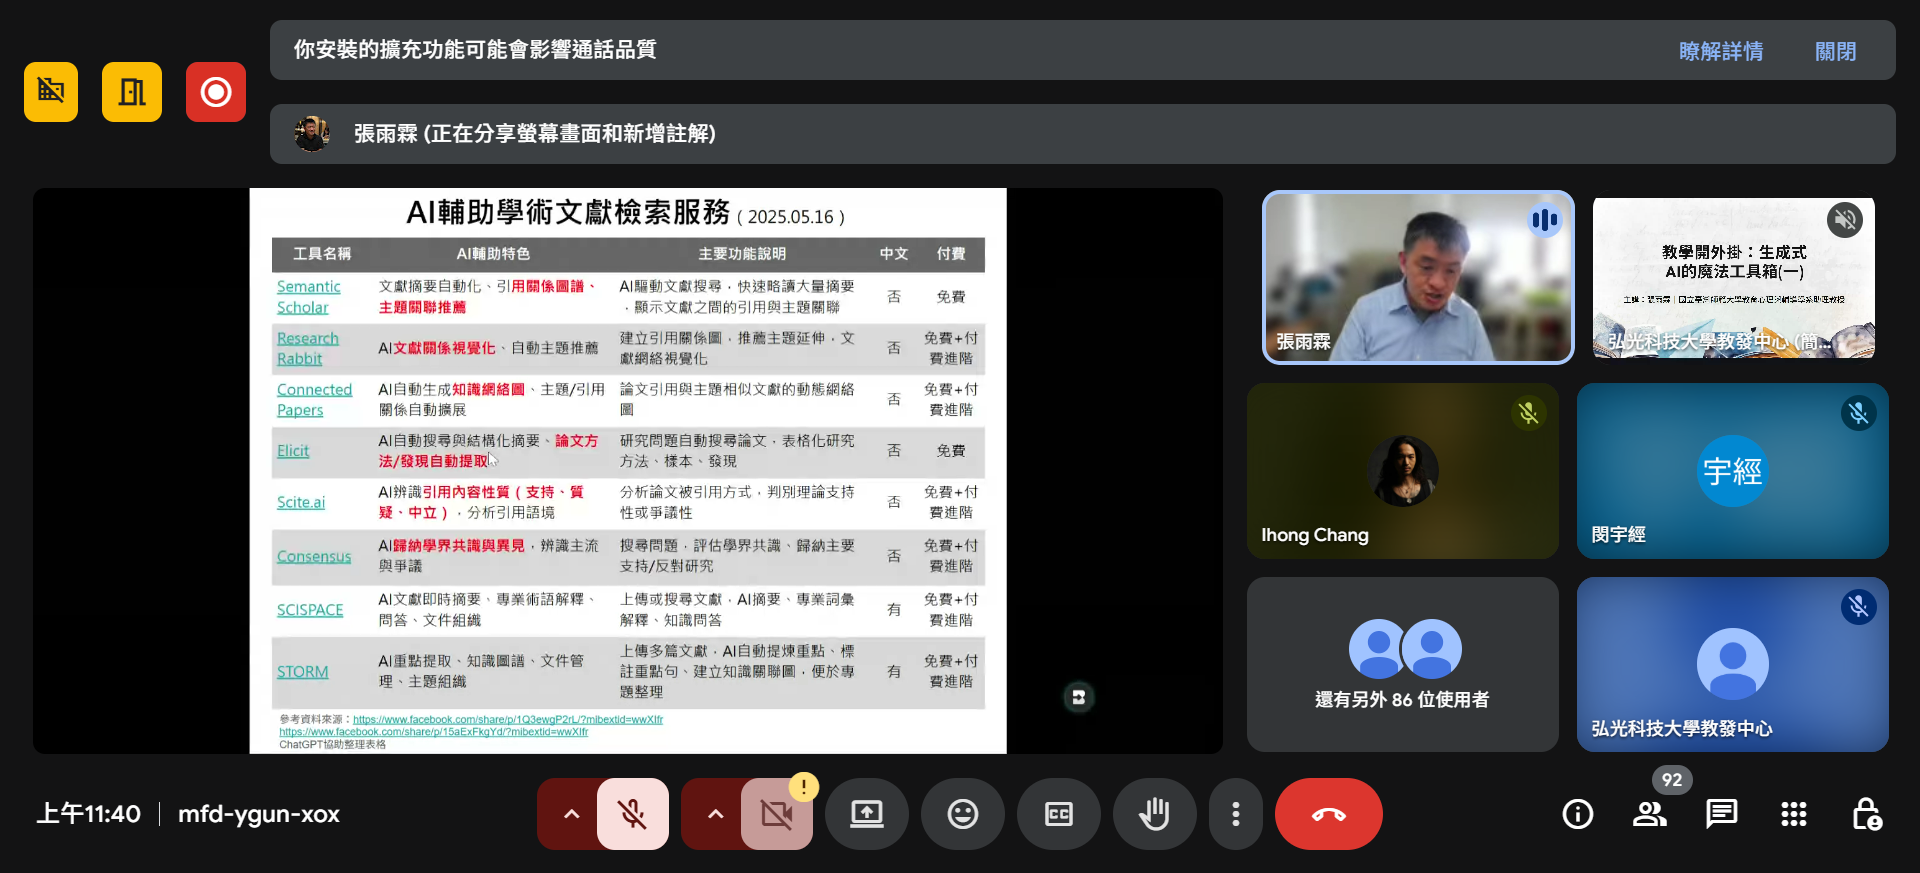Screen dimensions: 1920x873
Task: Turn on closed captions
Action: click(1059, 814)
